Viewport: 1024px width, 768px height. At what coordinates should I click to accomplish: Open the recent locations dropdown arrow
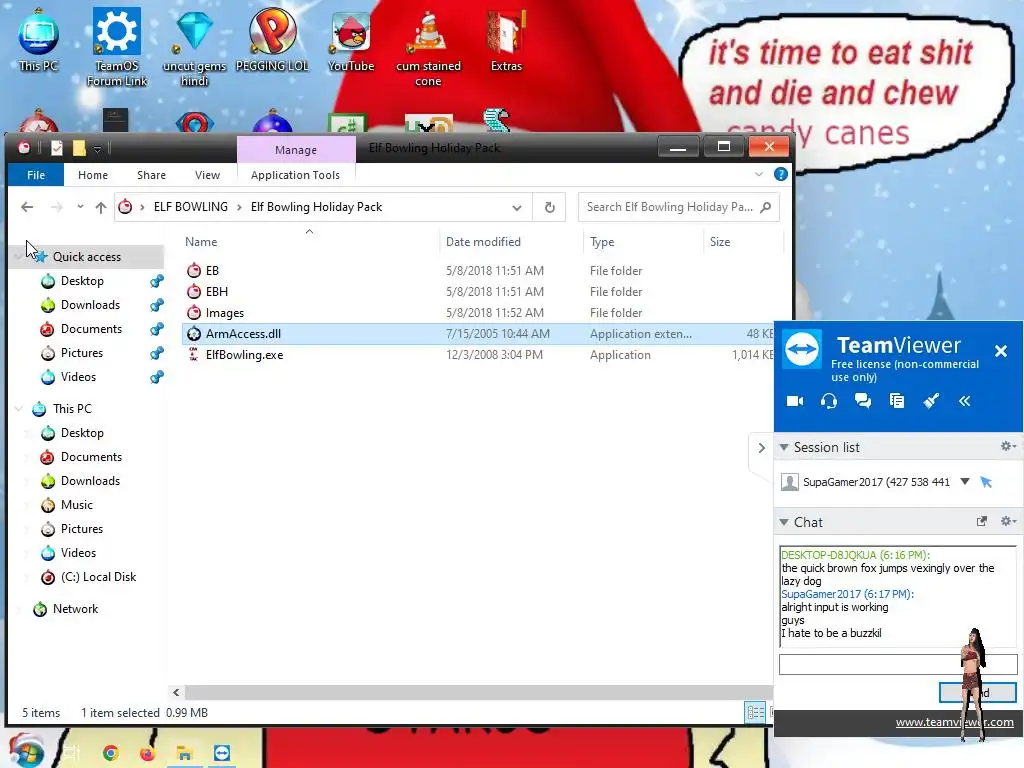click(x=80, y=207)
